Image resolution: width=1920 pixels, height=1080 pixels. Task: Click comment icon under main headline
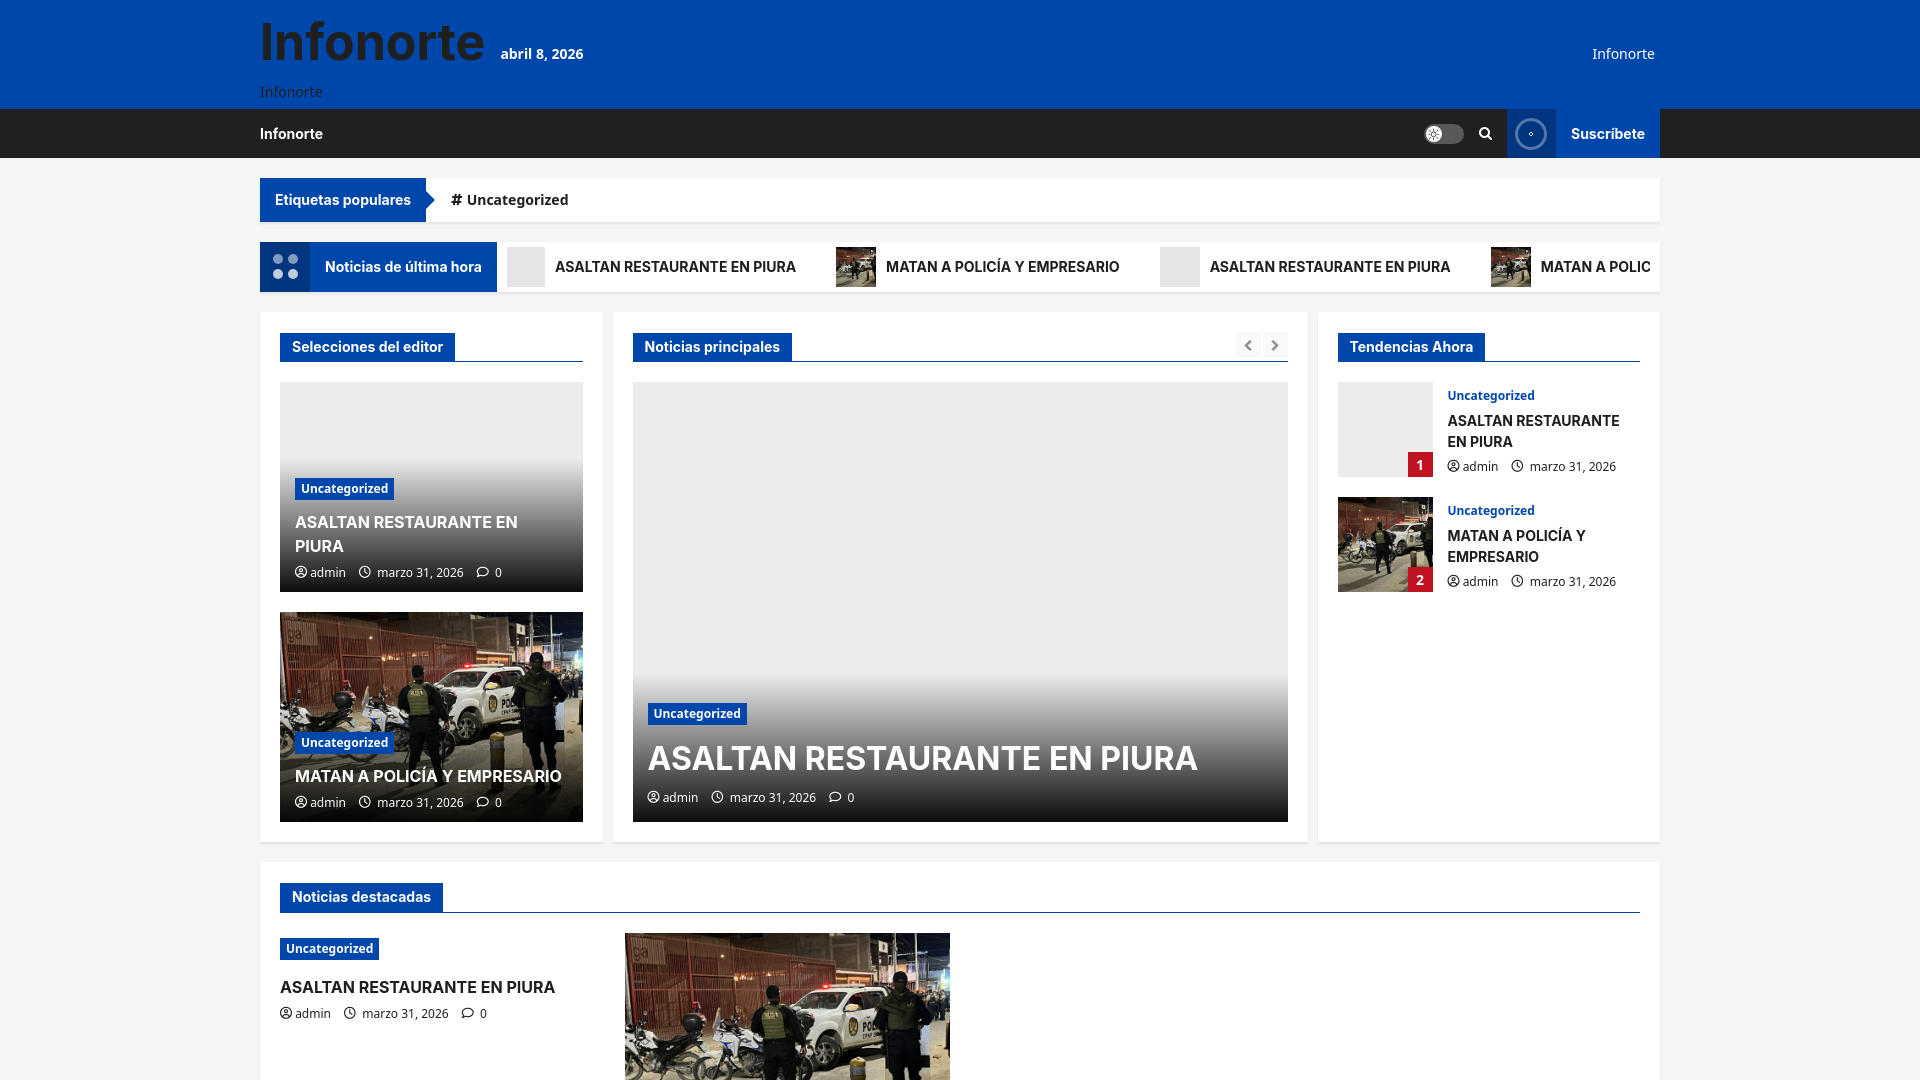tap(835, 798)
